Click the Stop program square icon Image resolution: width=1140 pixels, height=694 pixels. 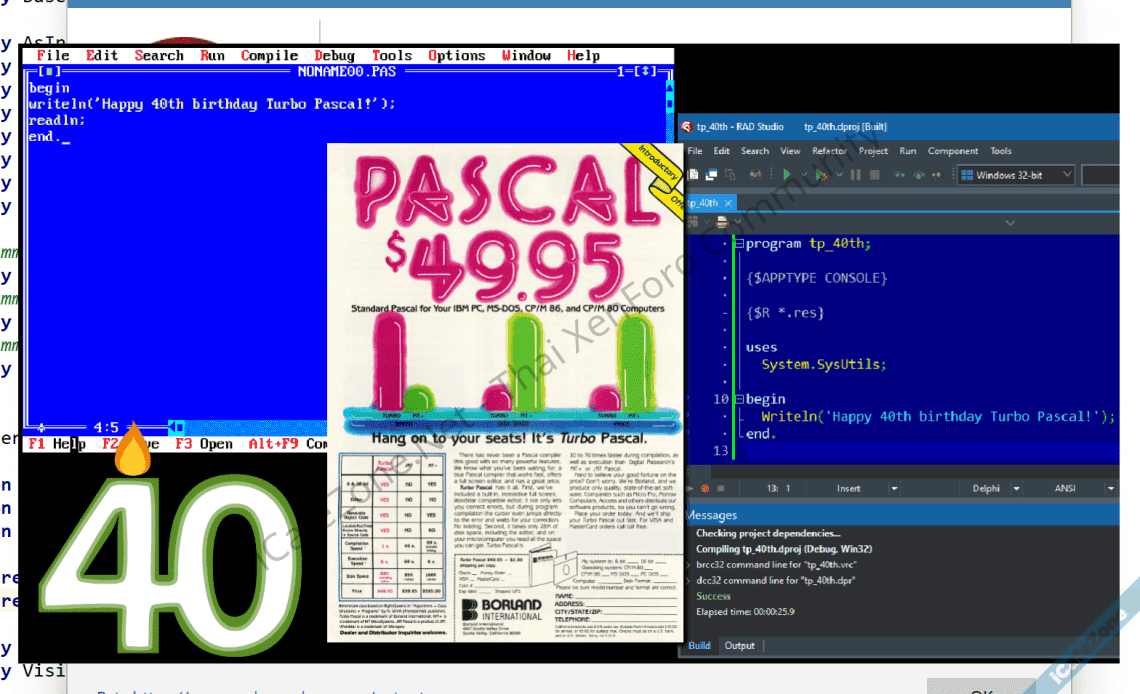874,175
